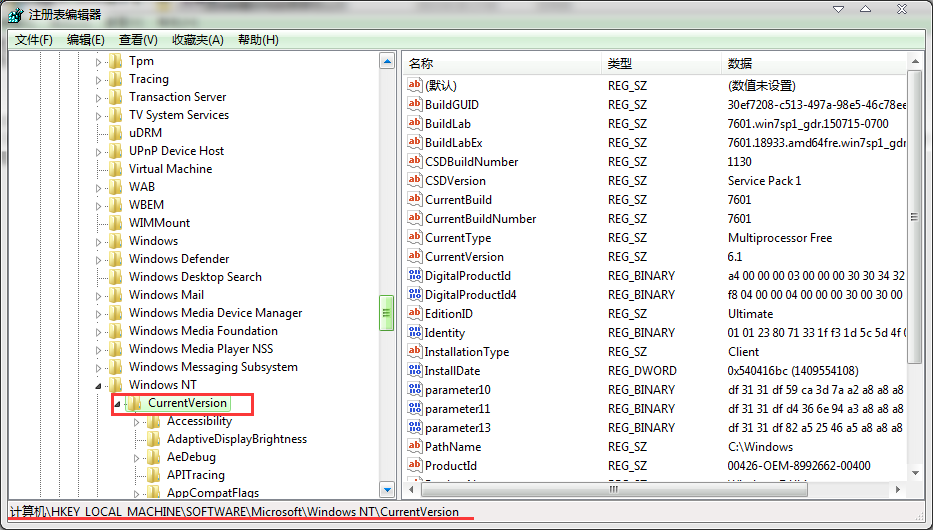Click the BuildGUID string value icon
Viewport: 933px width, 530px height.
(x=415, y=104)
